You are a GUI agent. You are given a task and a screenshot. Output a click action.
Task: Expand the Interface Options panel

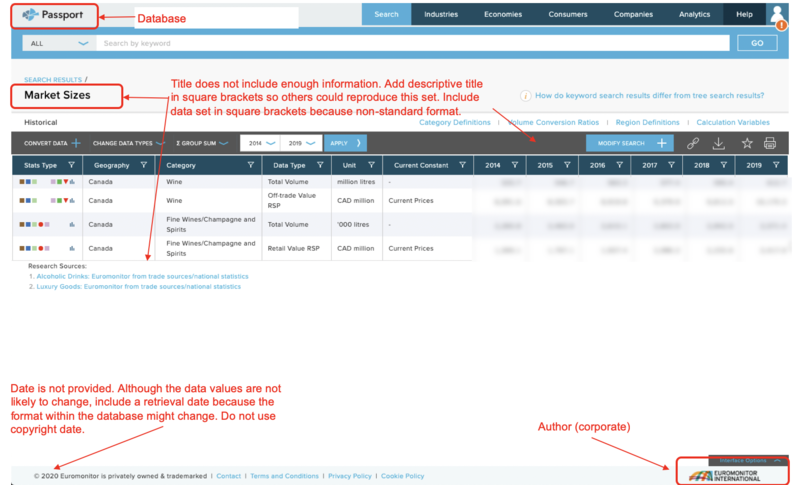[749, 461]
